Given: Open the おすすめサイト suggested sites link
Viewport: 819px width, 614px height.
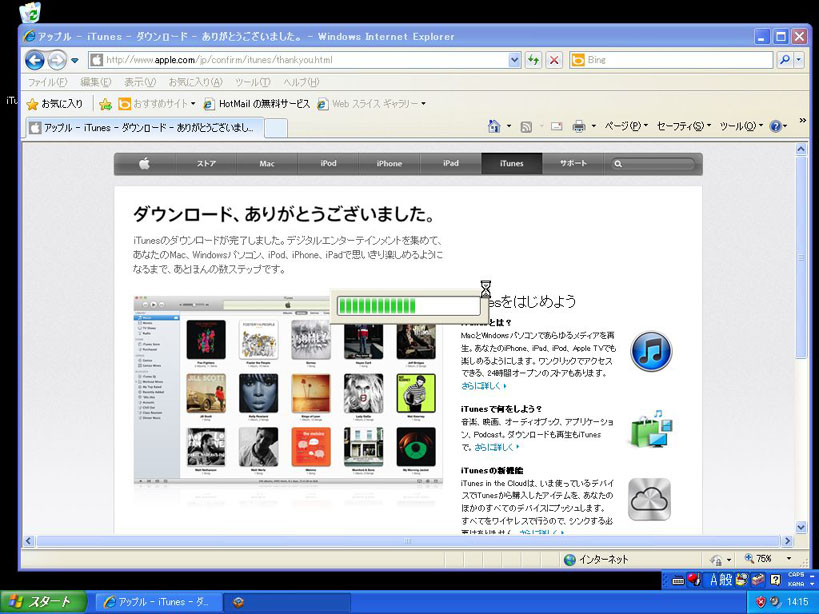Looking at the screenshot, I should click(157, 104).
